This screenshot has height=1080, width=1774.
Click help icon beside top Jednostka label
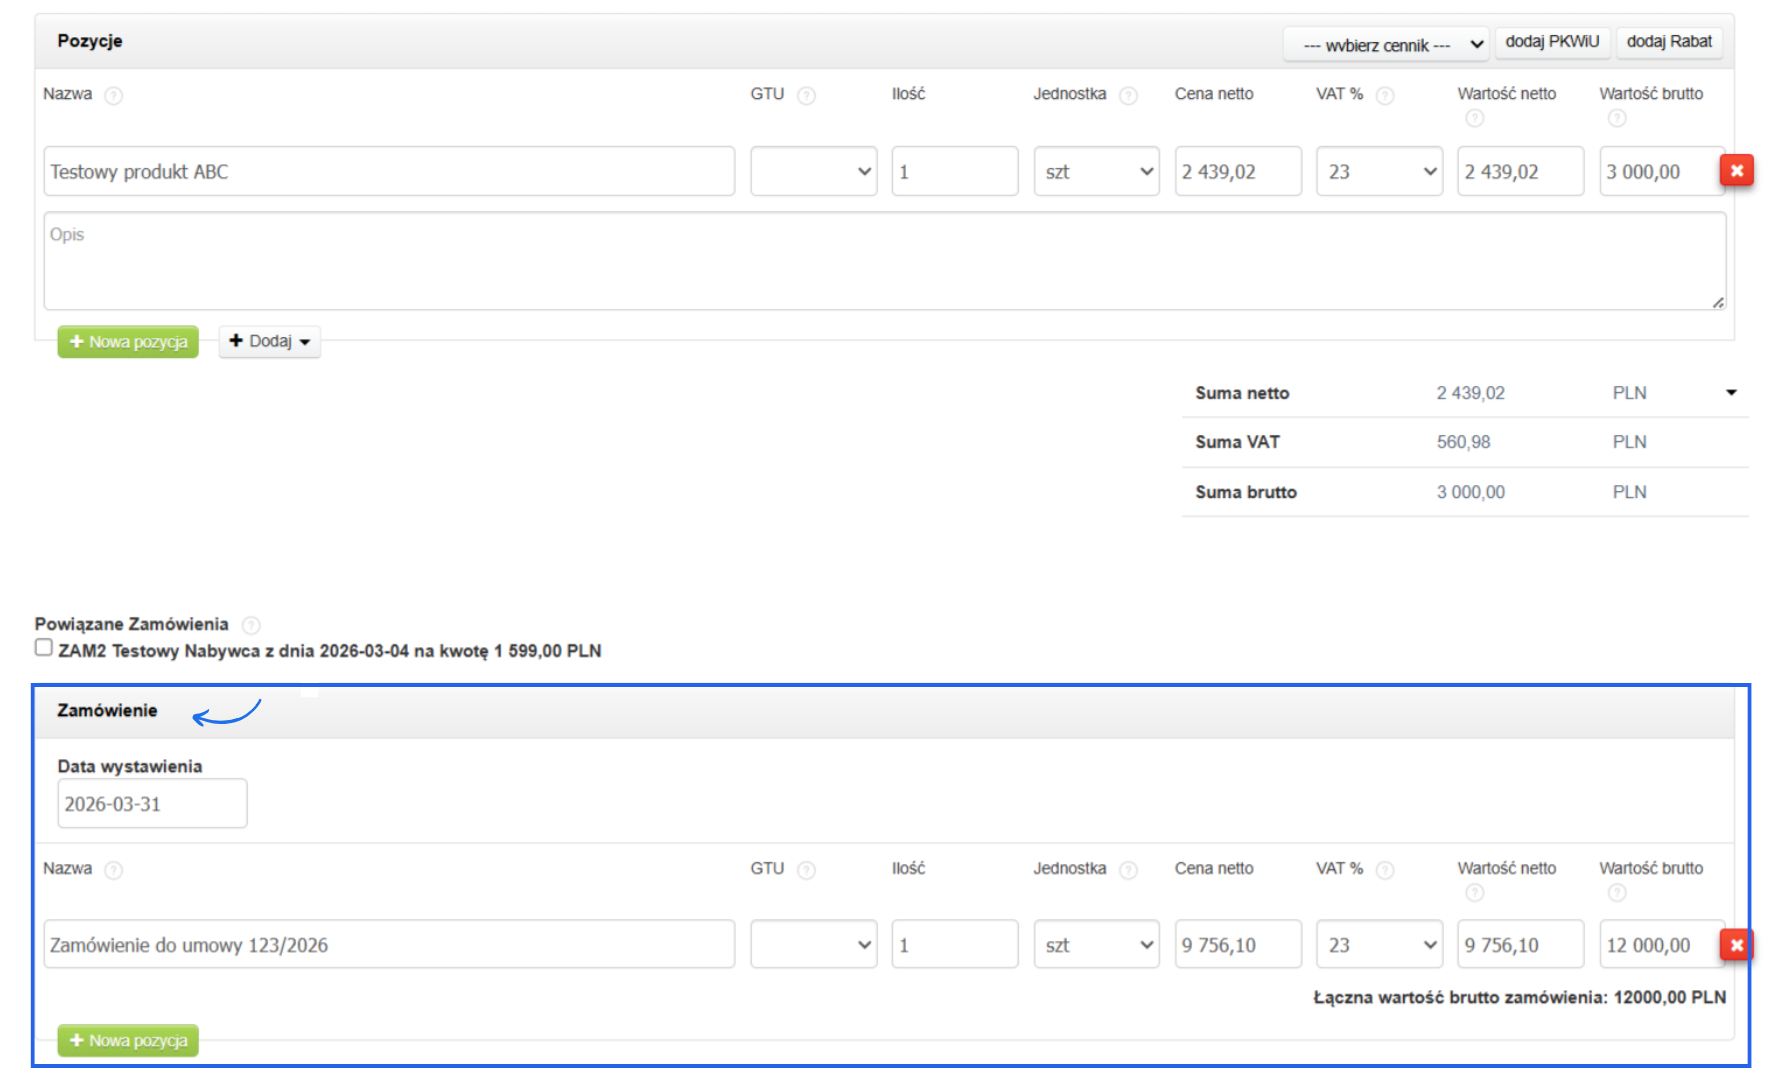(x=1128, y=96)
